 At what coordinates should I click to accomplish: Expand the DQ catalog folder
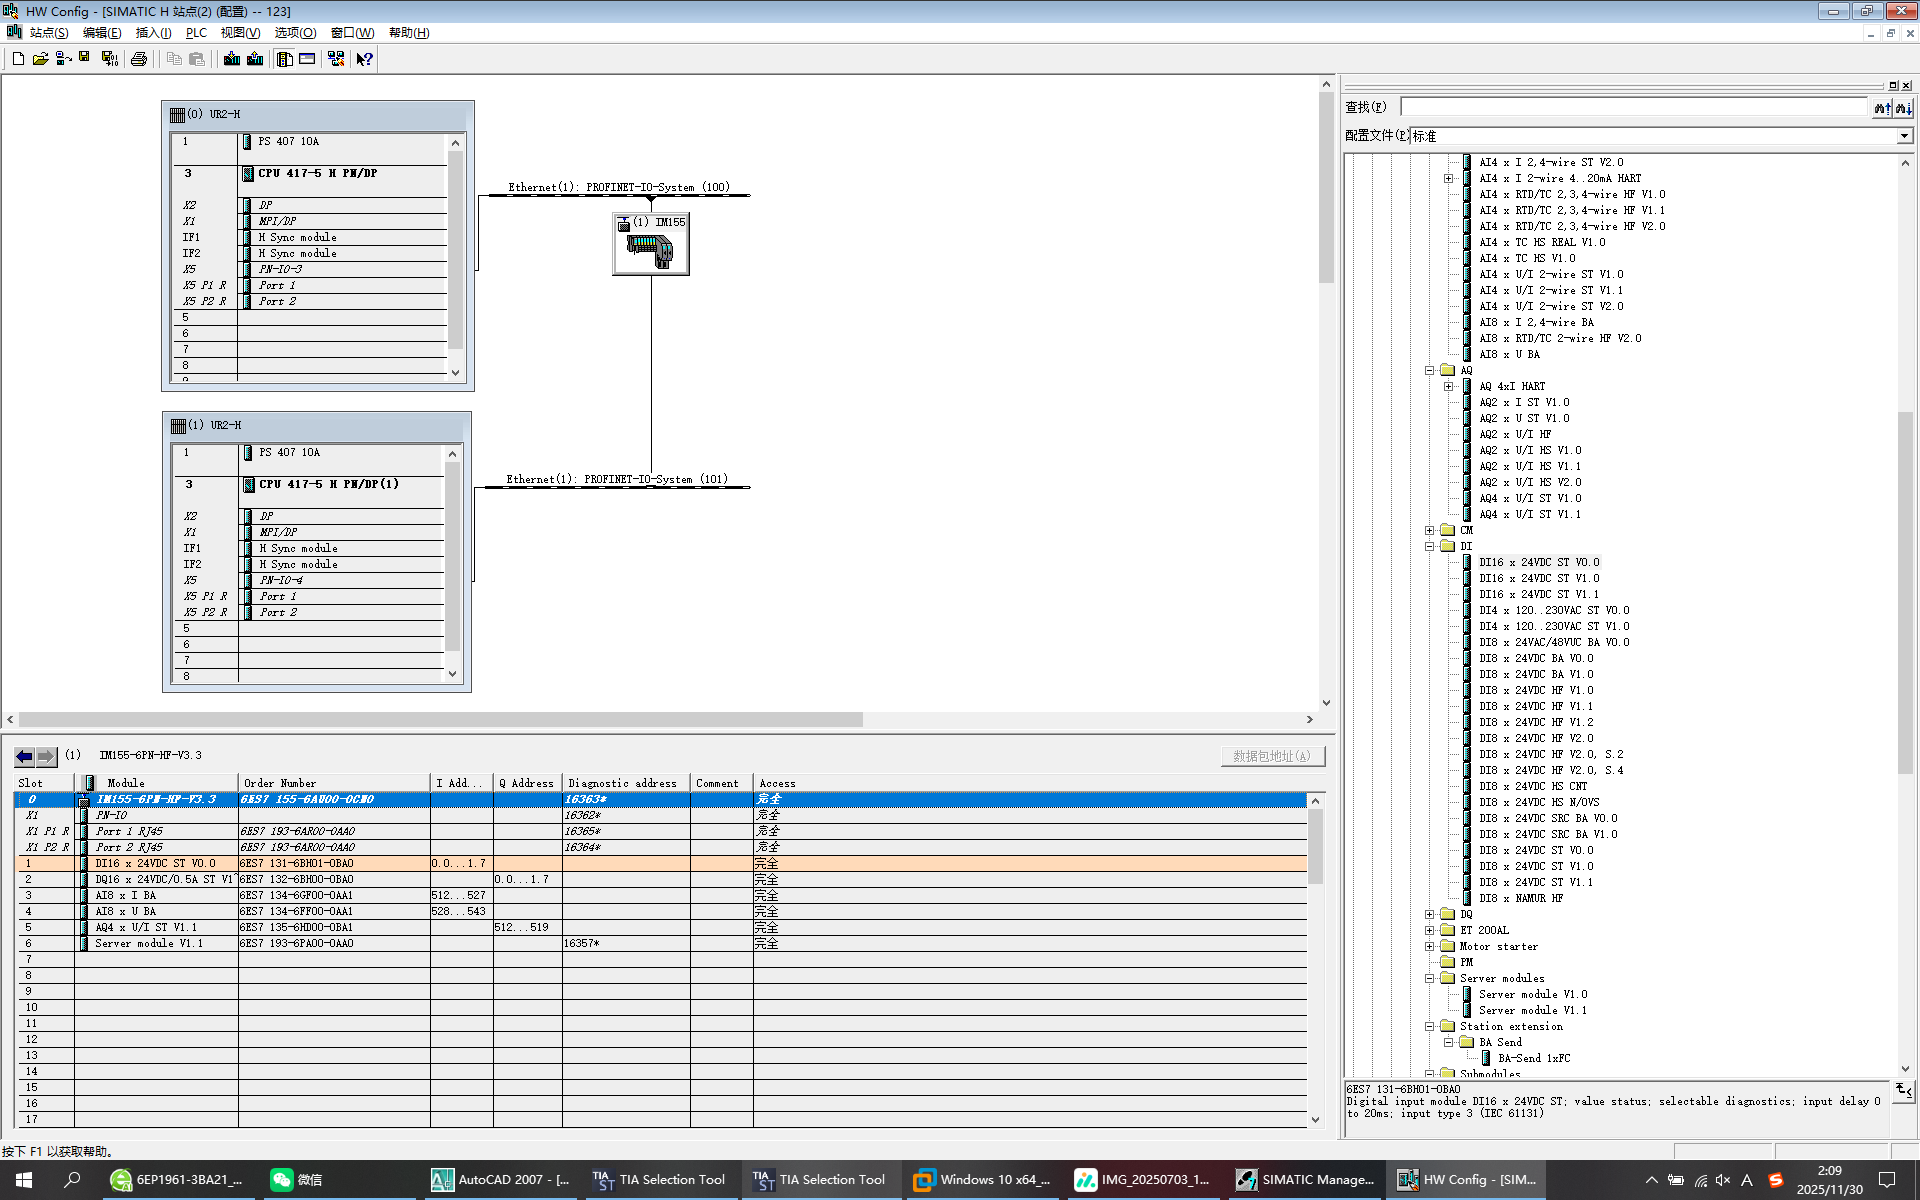1430,914
